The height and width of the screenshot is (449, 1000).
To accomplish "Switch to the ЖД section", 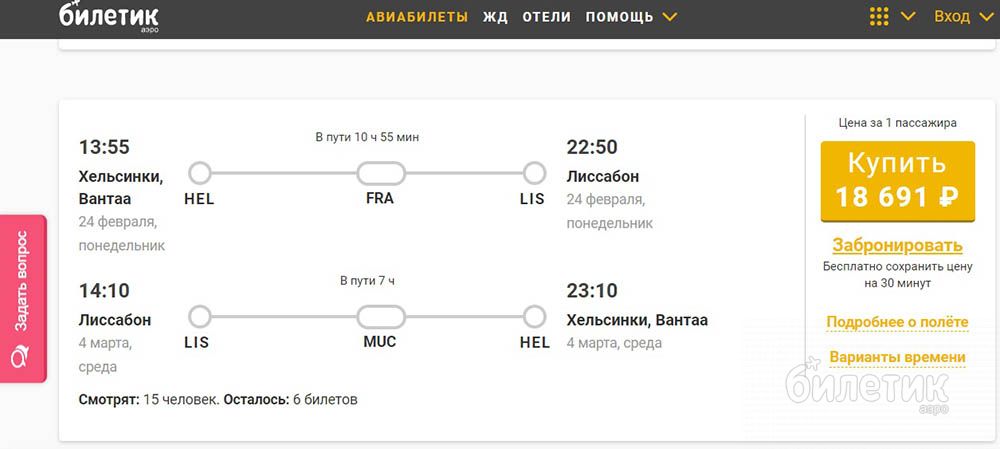I will pyautogui.click(x=495, y=17).
